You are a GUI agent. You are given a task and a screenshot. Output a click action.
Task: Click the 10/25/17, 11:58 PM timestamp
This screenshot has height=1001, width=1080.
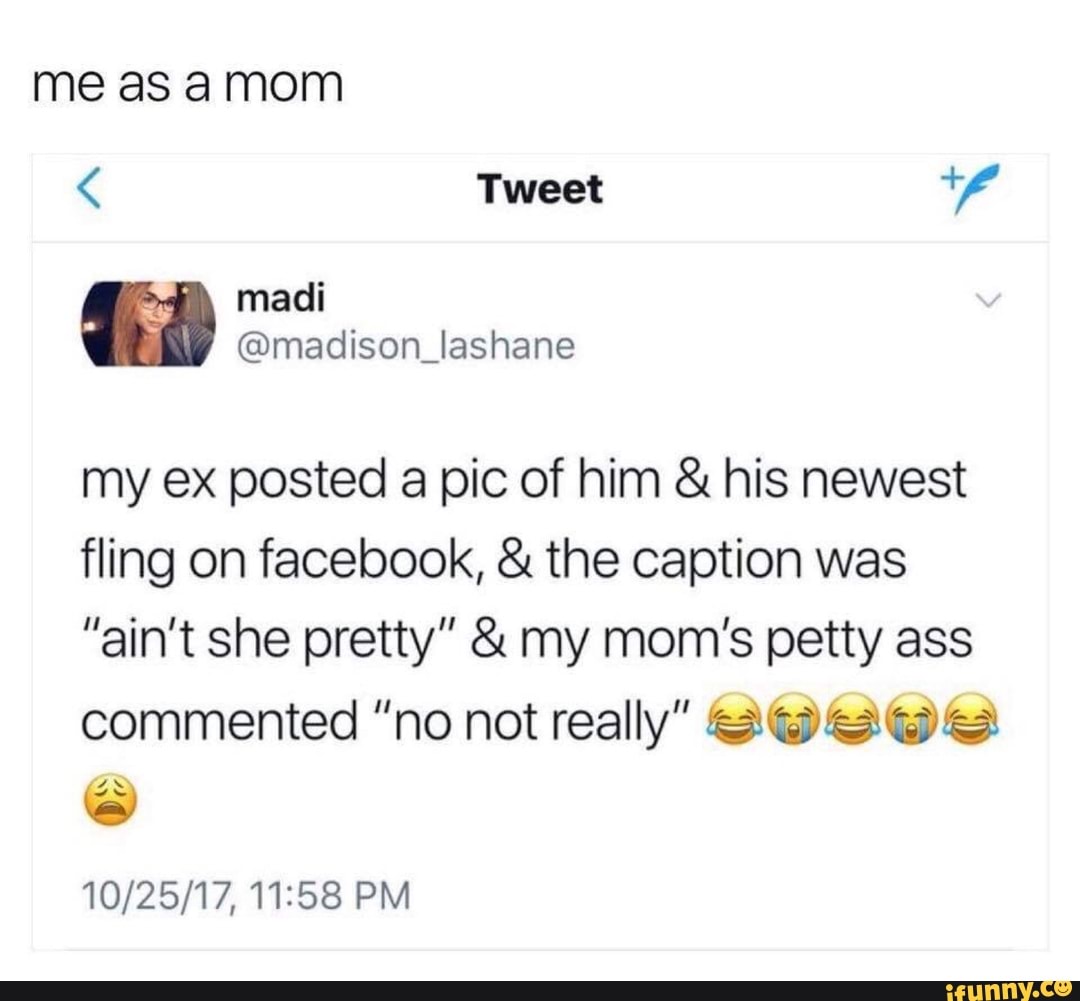click(x=247, y=895)
